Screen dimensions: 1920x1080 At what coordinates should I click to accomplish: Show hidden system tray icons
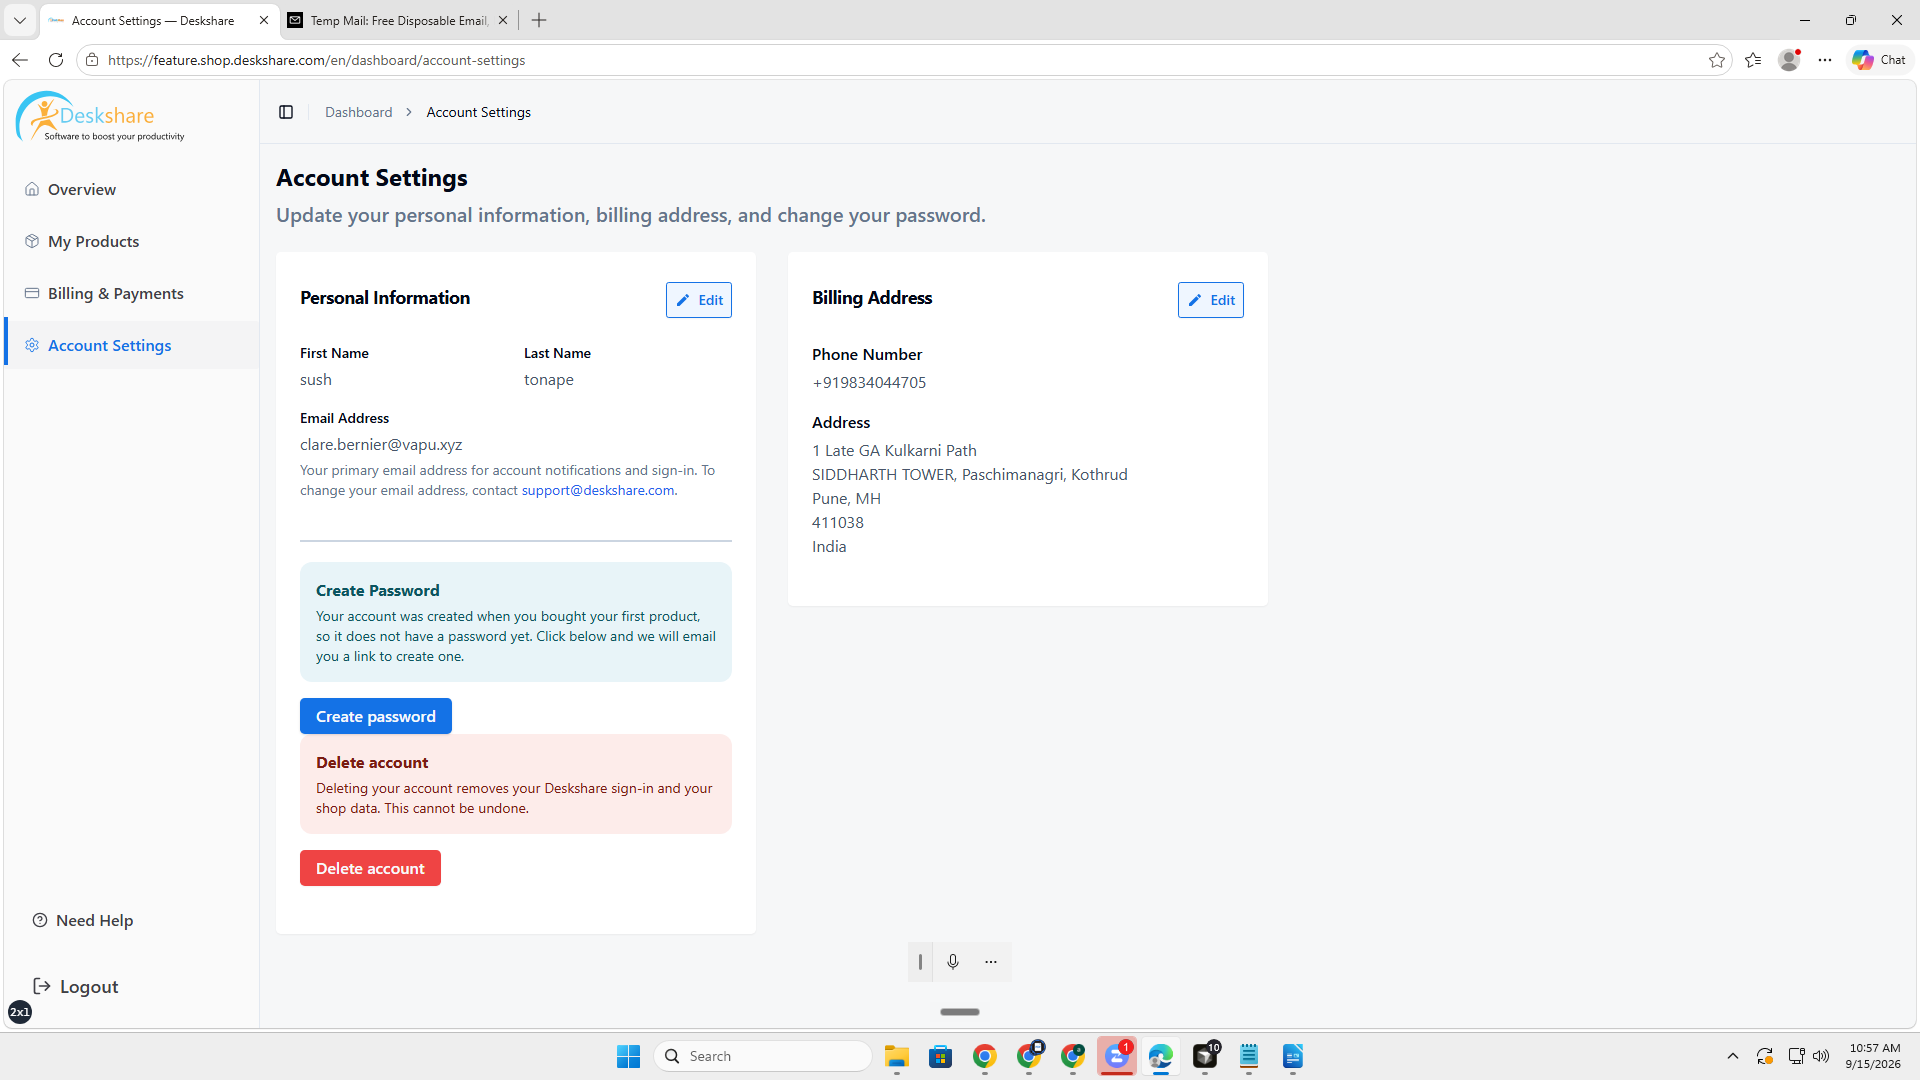[1733, 1056]
